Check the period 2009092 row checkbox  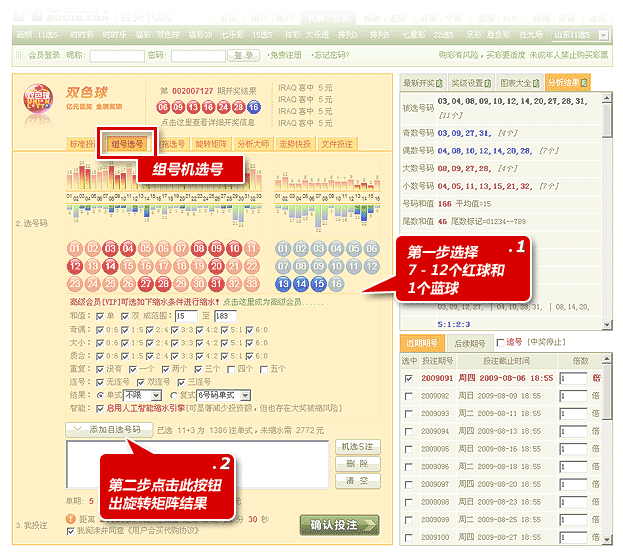click(408, 396)
